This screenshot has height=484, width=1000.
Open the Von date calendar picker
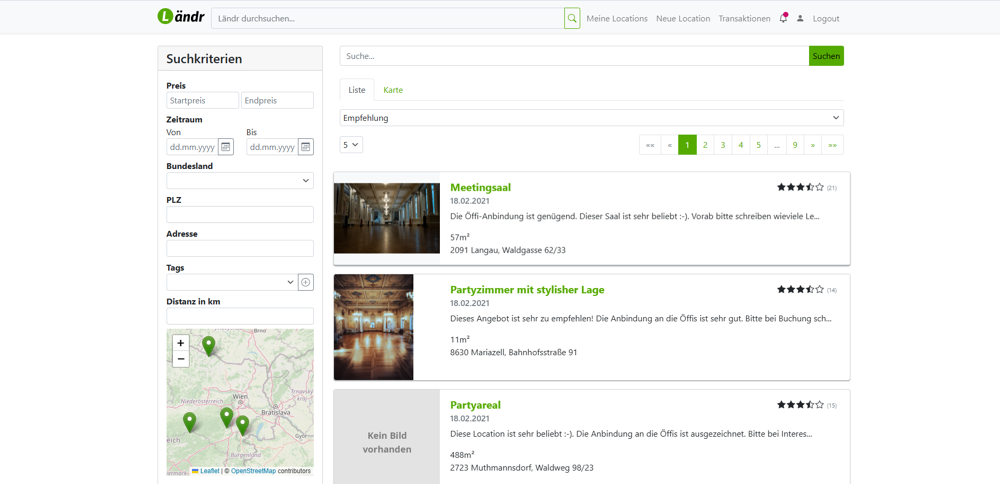pos(226,147)
